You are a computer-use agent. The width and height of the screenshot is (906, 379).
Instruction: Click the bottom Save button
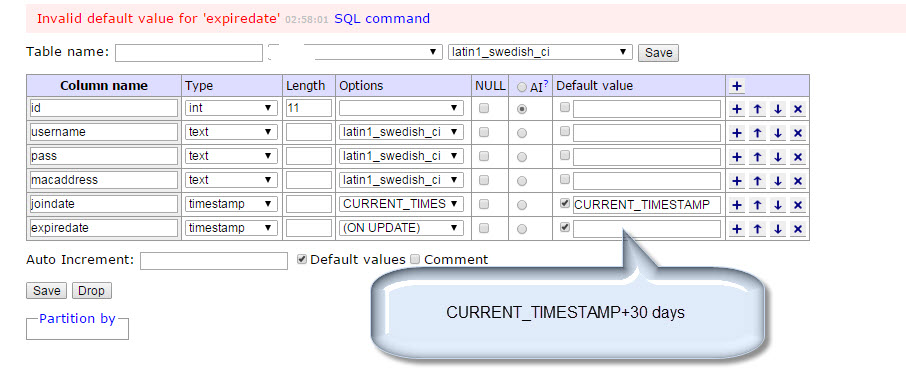point(46,291)
